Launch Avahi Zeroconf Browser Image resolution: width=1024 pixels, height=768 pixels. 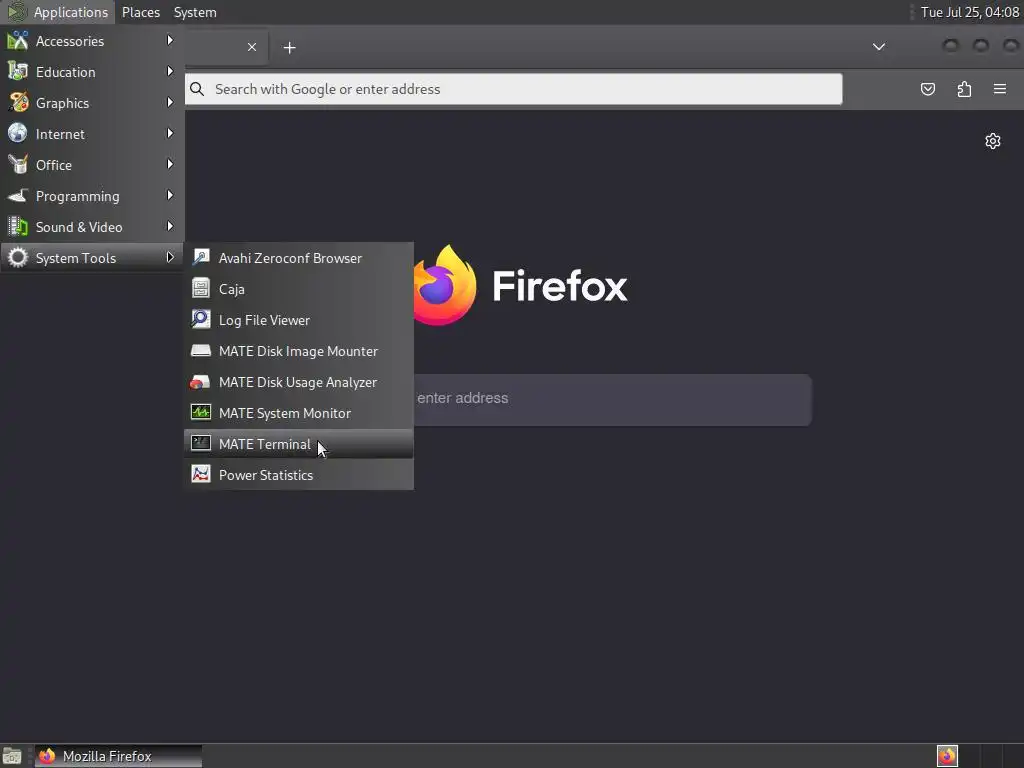(x=299, y=258)
